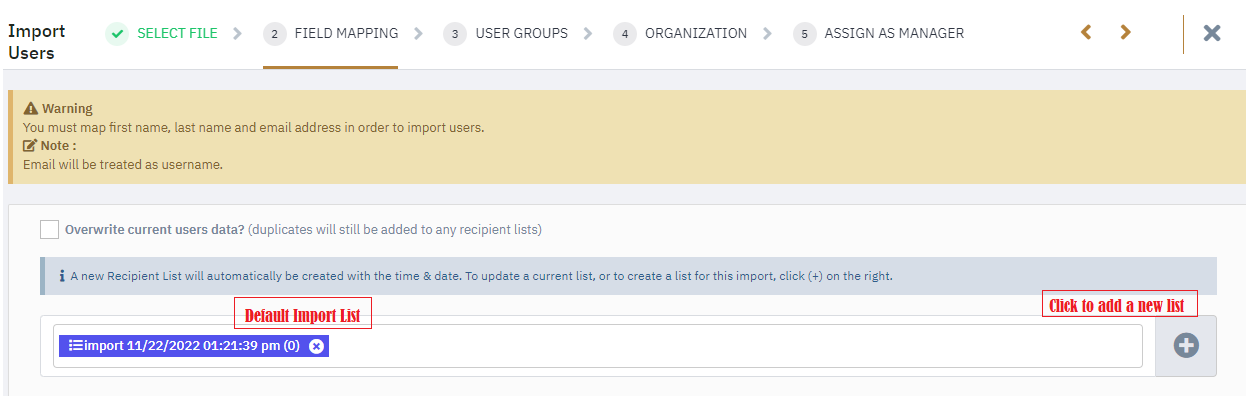Close the Import Users wizard

(x=1212, y=33)
